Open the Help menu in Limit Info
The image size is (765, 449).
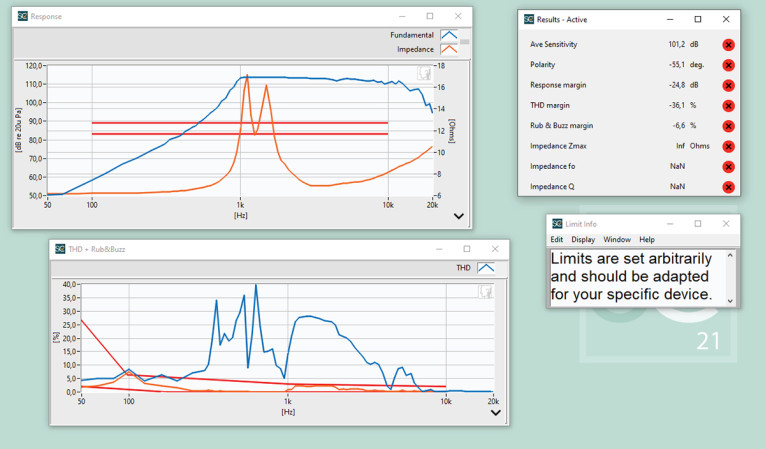pos(647,240)
